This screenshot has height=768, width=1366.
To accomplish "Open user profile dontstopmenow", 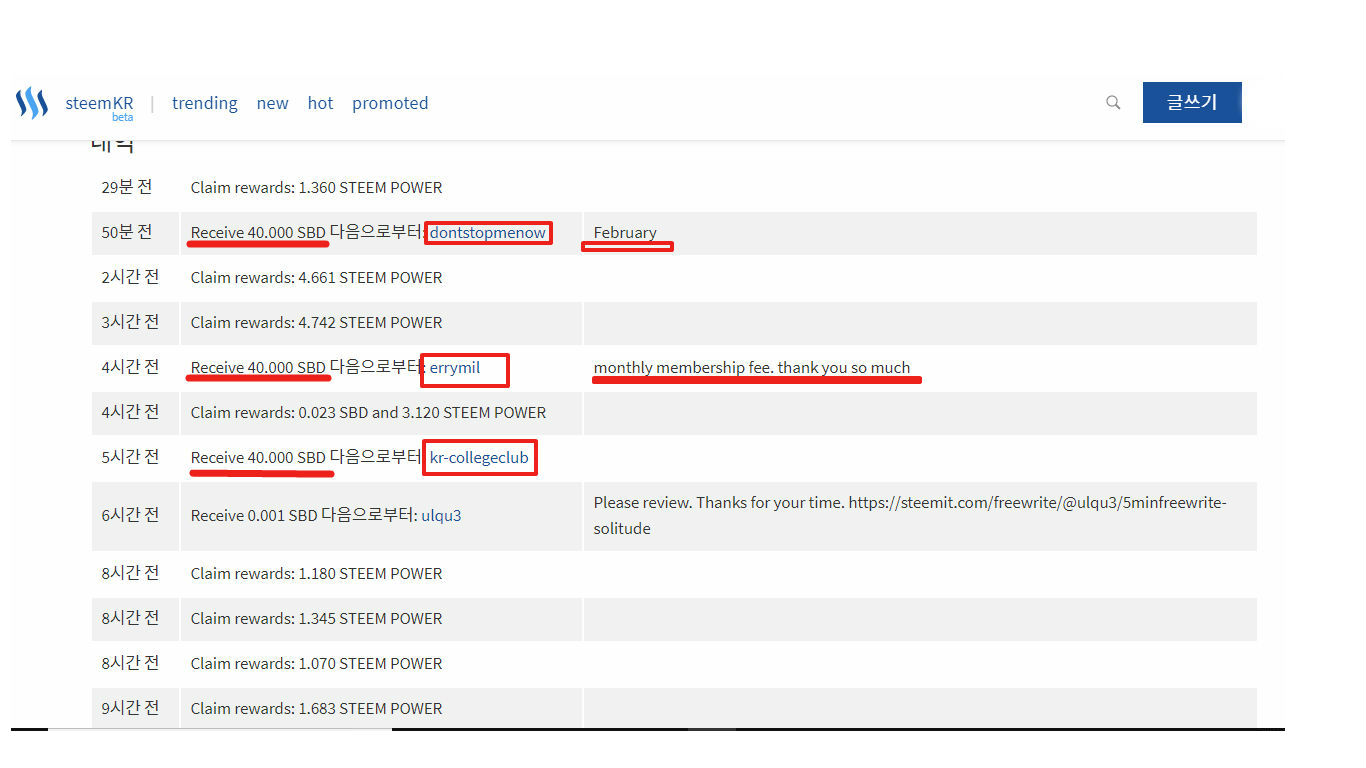I will click(487, 232).
